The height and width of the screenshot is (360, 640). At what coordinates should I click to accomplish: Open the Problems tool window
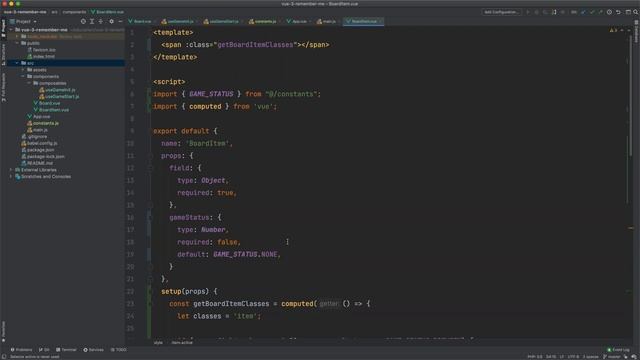pos(21,350)
